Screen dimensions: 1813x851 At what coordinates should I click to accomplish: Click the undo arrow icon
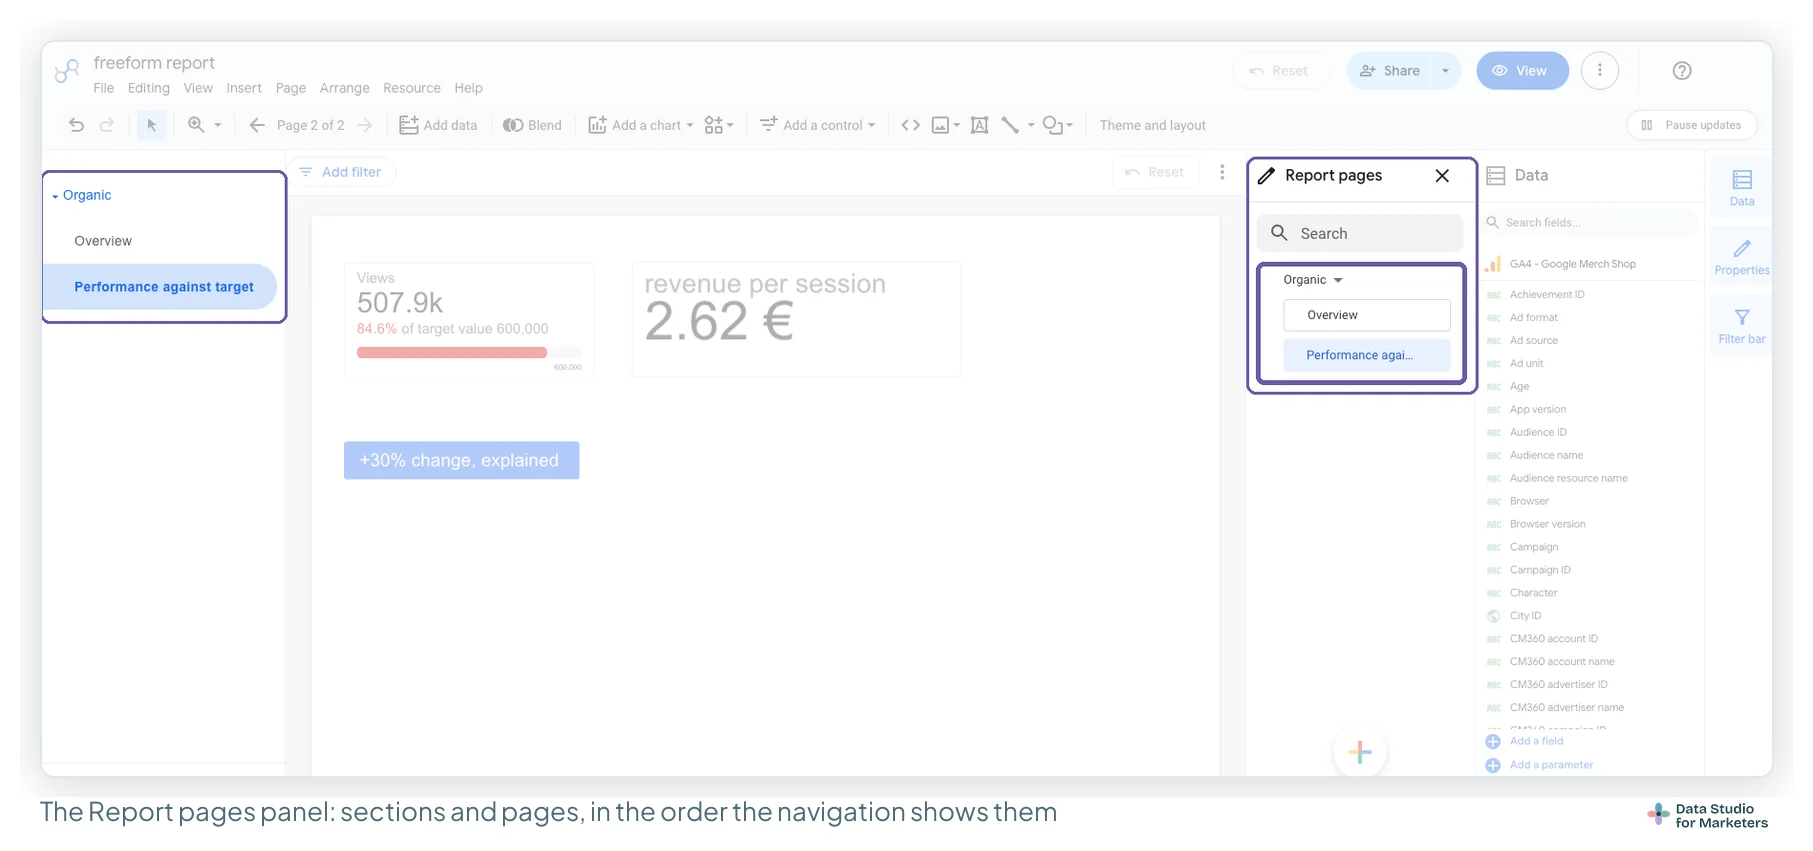click(76, 125)
